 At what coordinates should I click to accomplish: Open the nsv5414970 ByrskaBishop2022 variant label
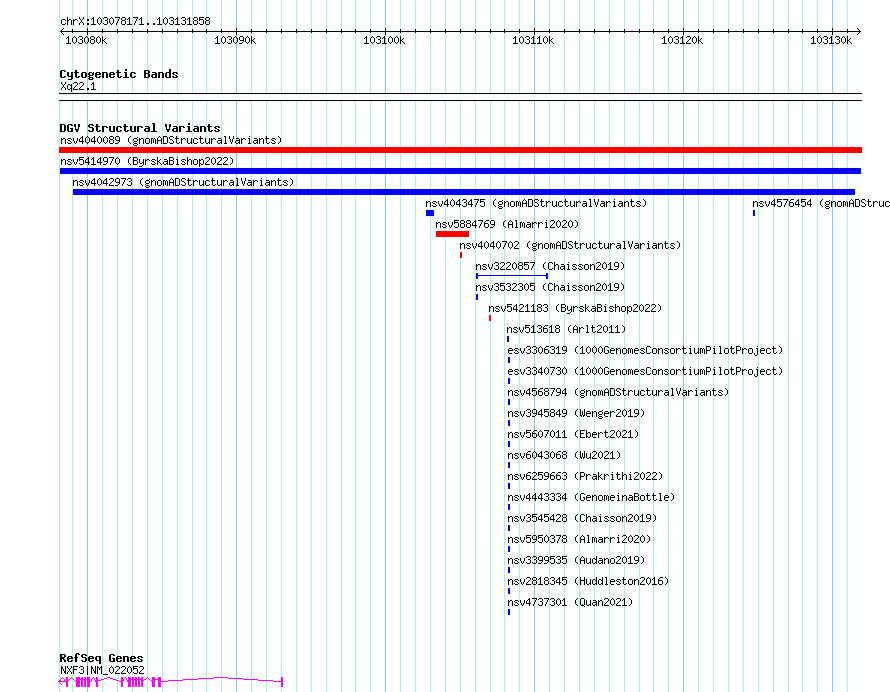coord(147,161)
